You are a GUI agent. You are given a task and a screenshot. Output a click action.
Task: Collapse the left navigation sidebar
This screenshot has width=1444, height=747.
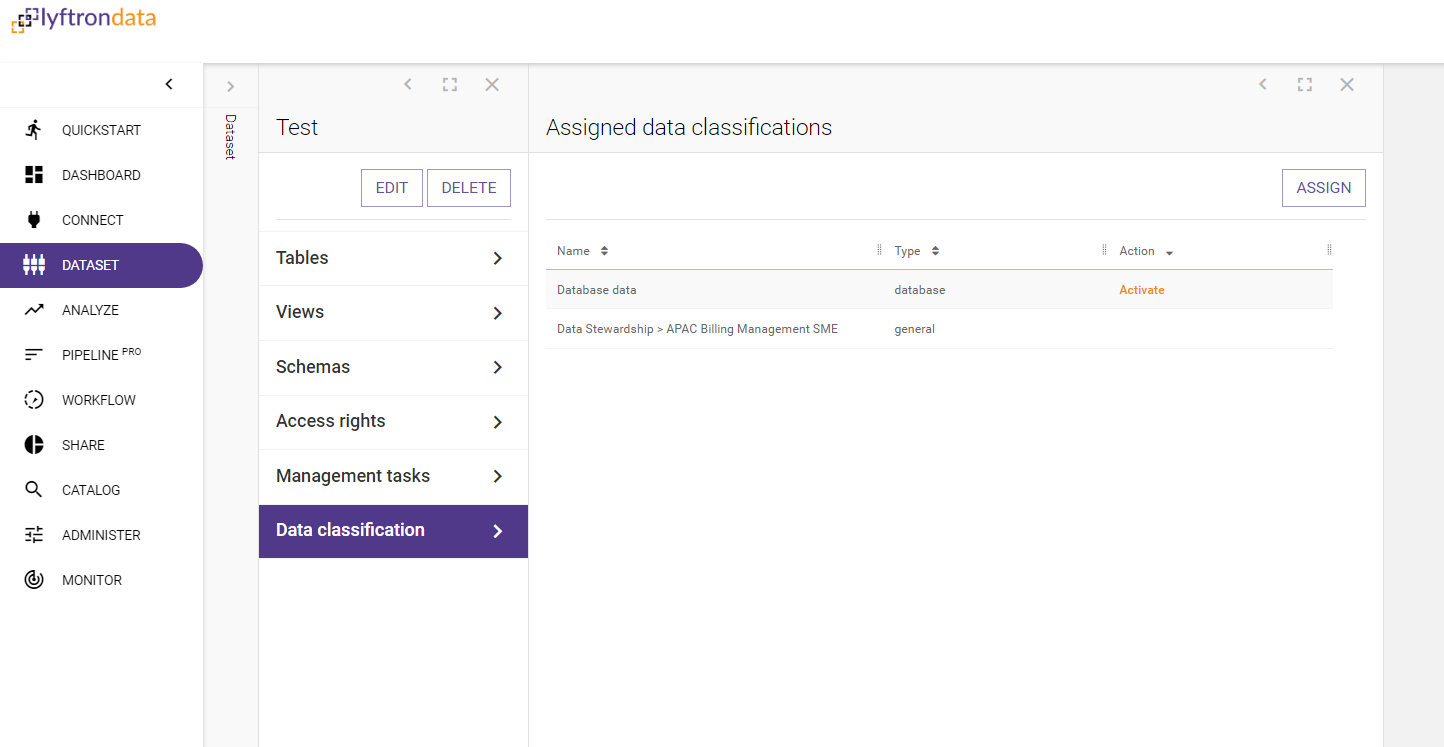coord(169,84)
